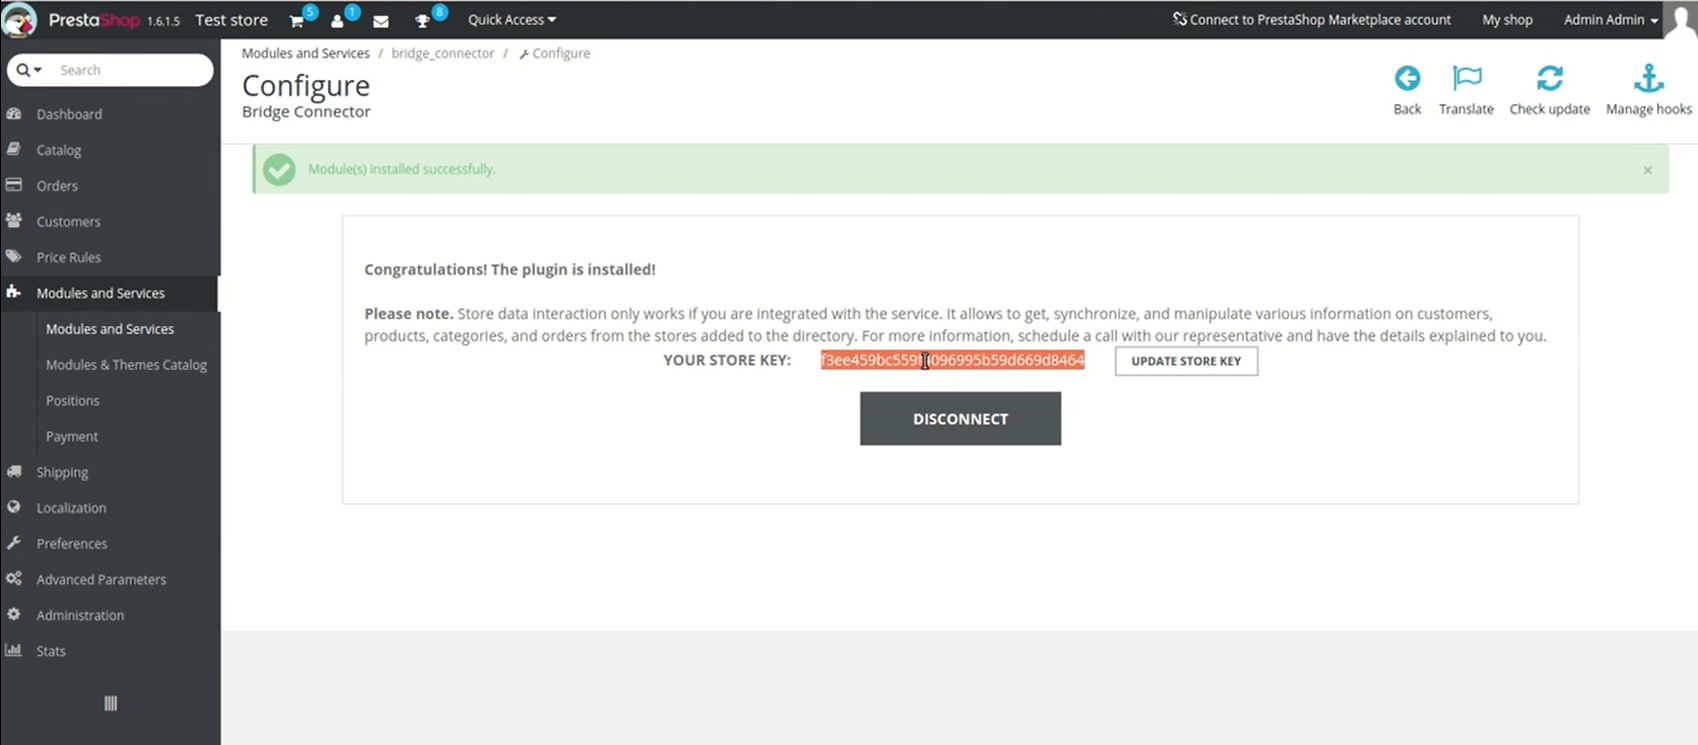Click the sidebar Search input field
The image size is (1698, 745).
[130, 70]
